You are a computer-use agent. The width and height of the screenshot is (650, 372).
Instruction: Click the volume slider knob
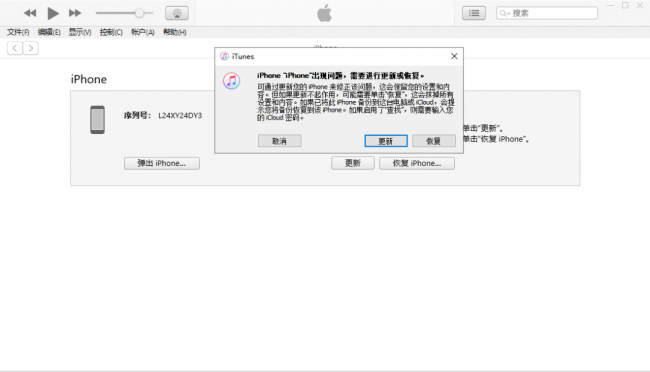[x=139, y=13]
